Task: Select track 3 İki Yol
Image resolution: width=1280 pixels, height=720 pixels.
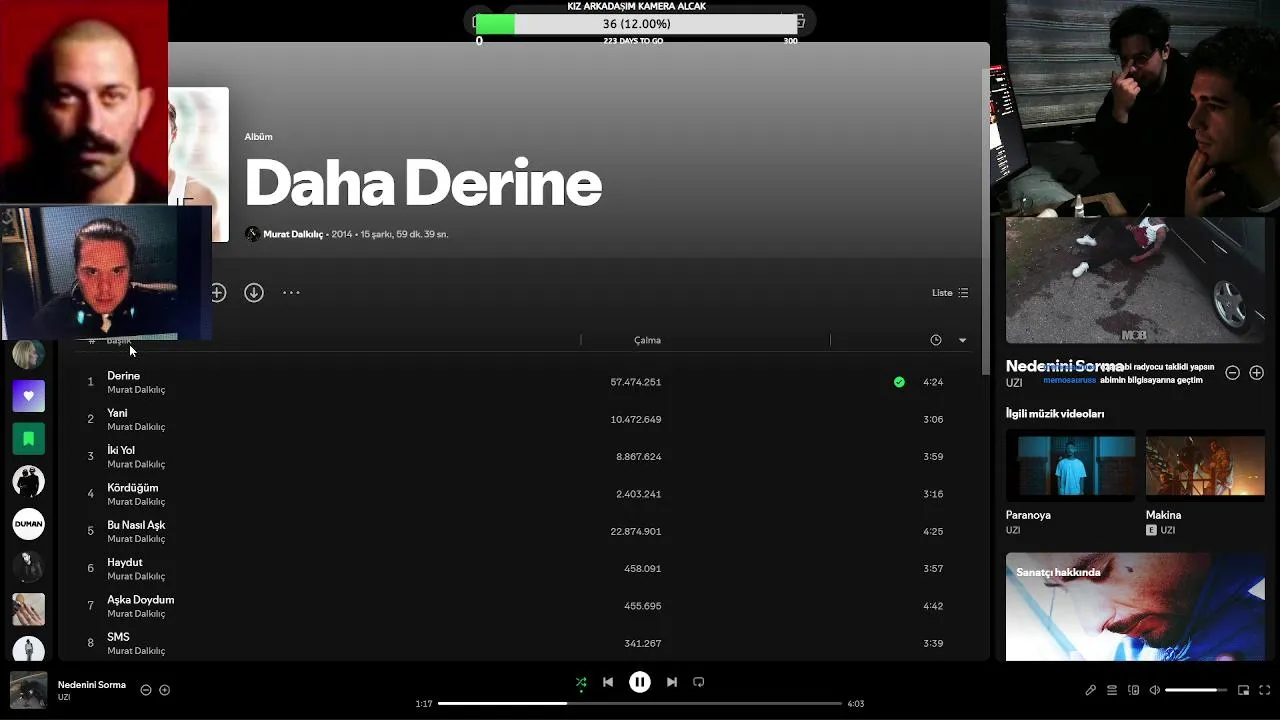Action: (x=523, y=456)
